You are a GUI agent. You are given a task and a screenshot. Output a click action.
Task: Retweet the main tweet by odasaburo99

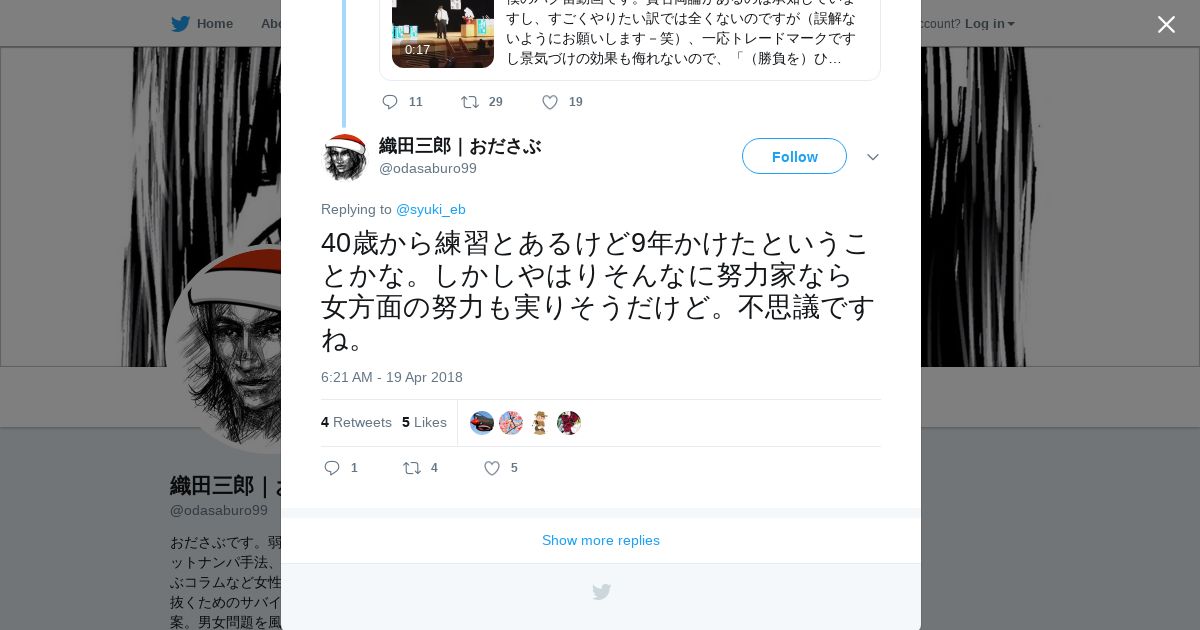pos(412,468)
